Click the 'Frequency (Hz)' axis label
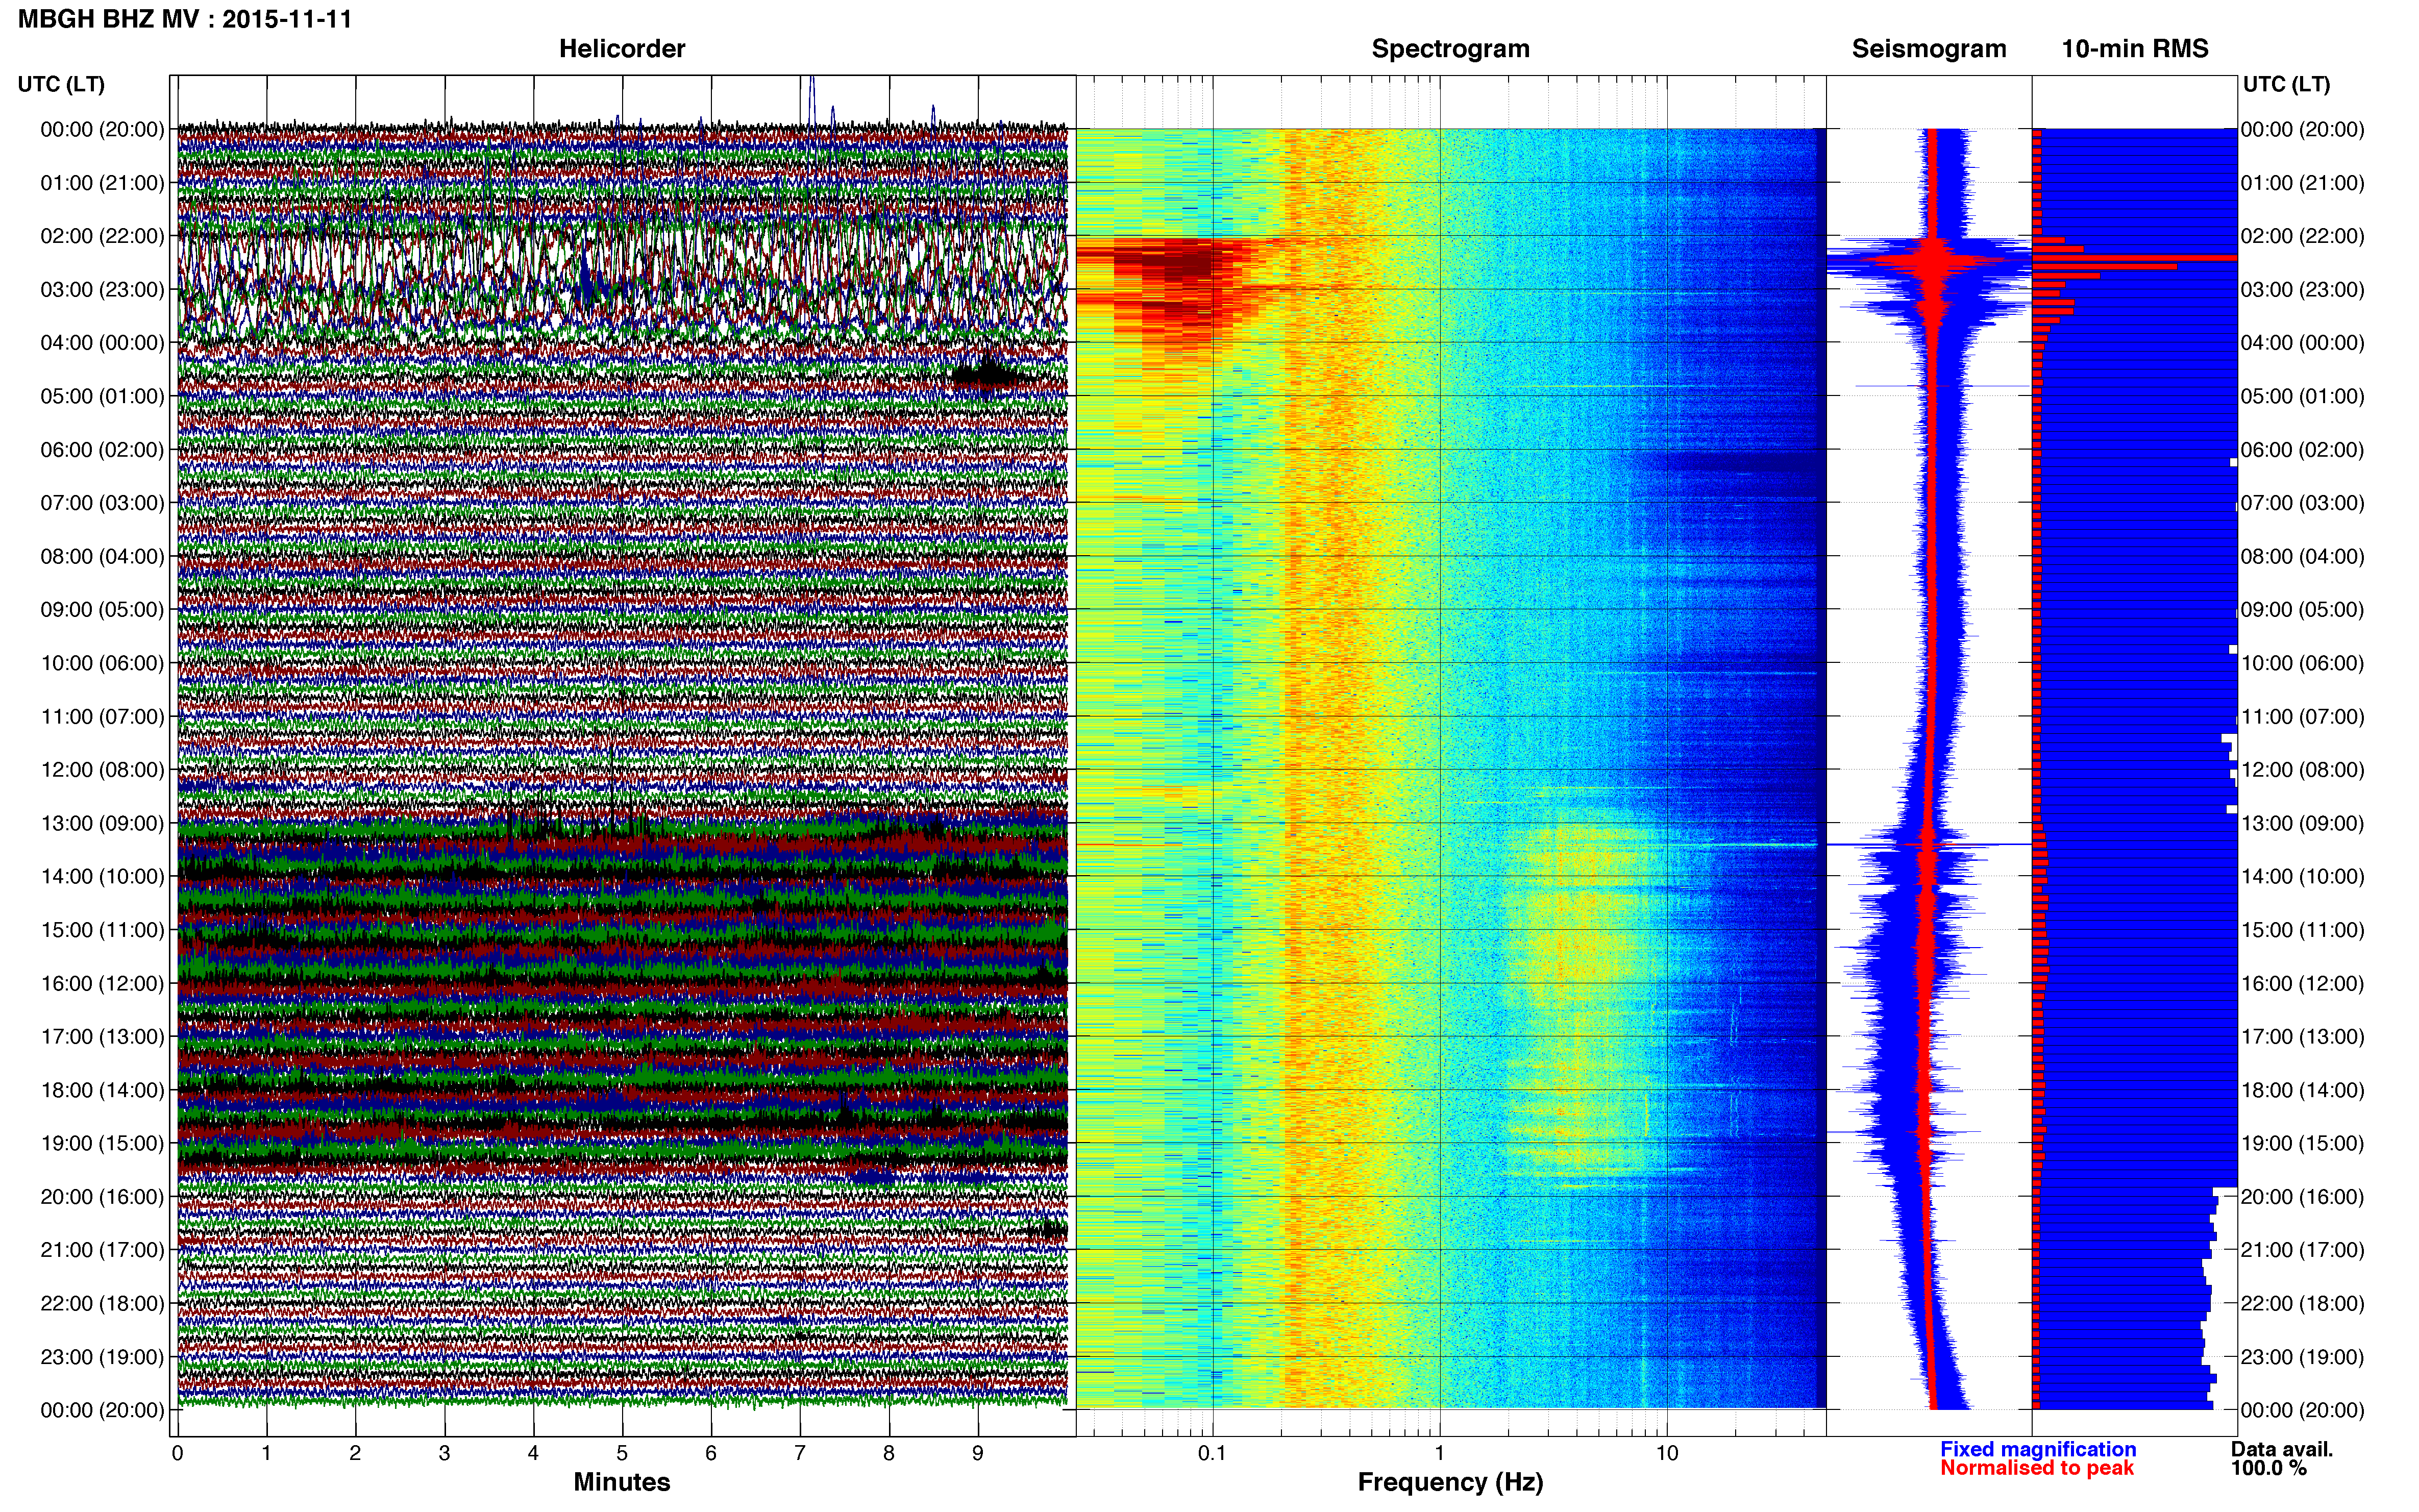The height and width of the screenshot is (1512, 2419). [1450, 1482]
